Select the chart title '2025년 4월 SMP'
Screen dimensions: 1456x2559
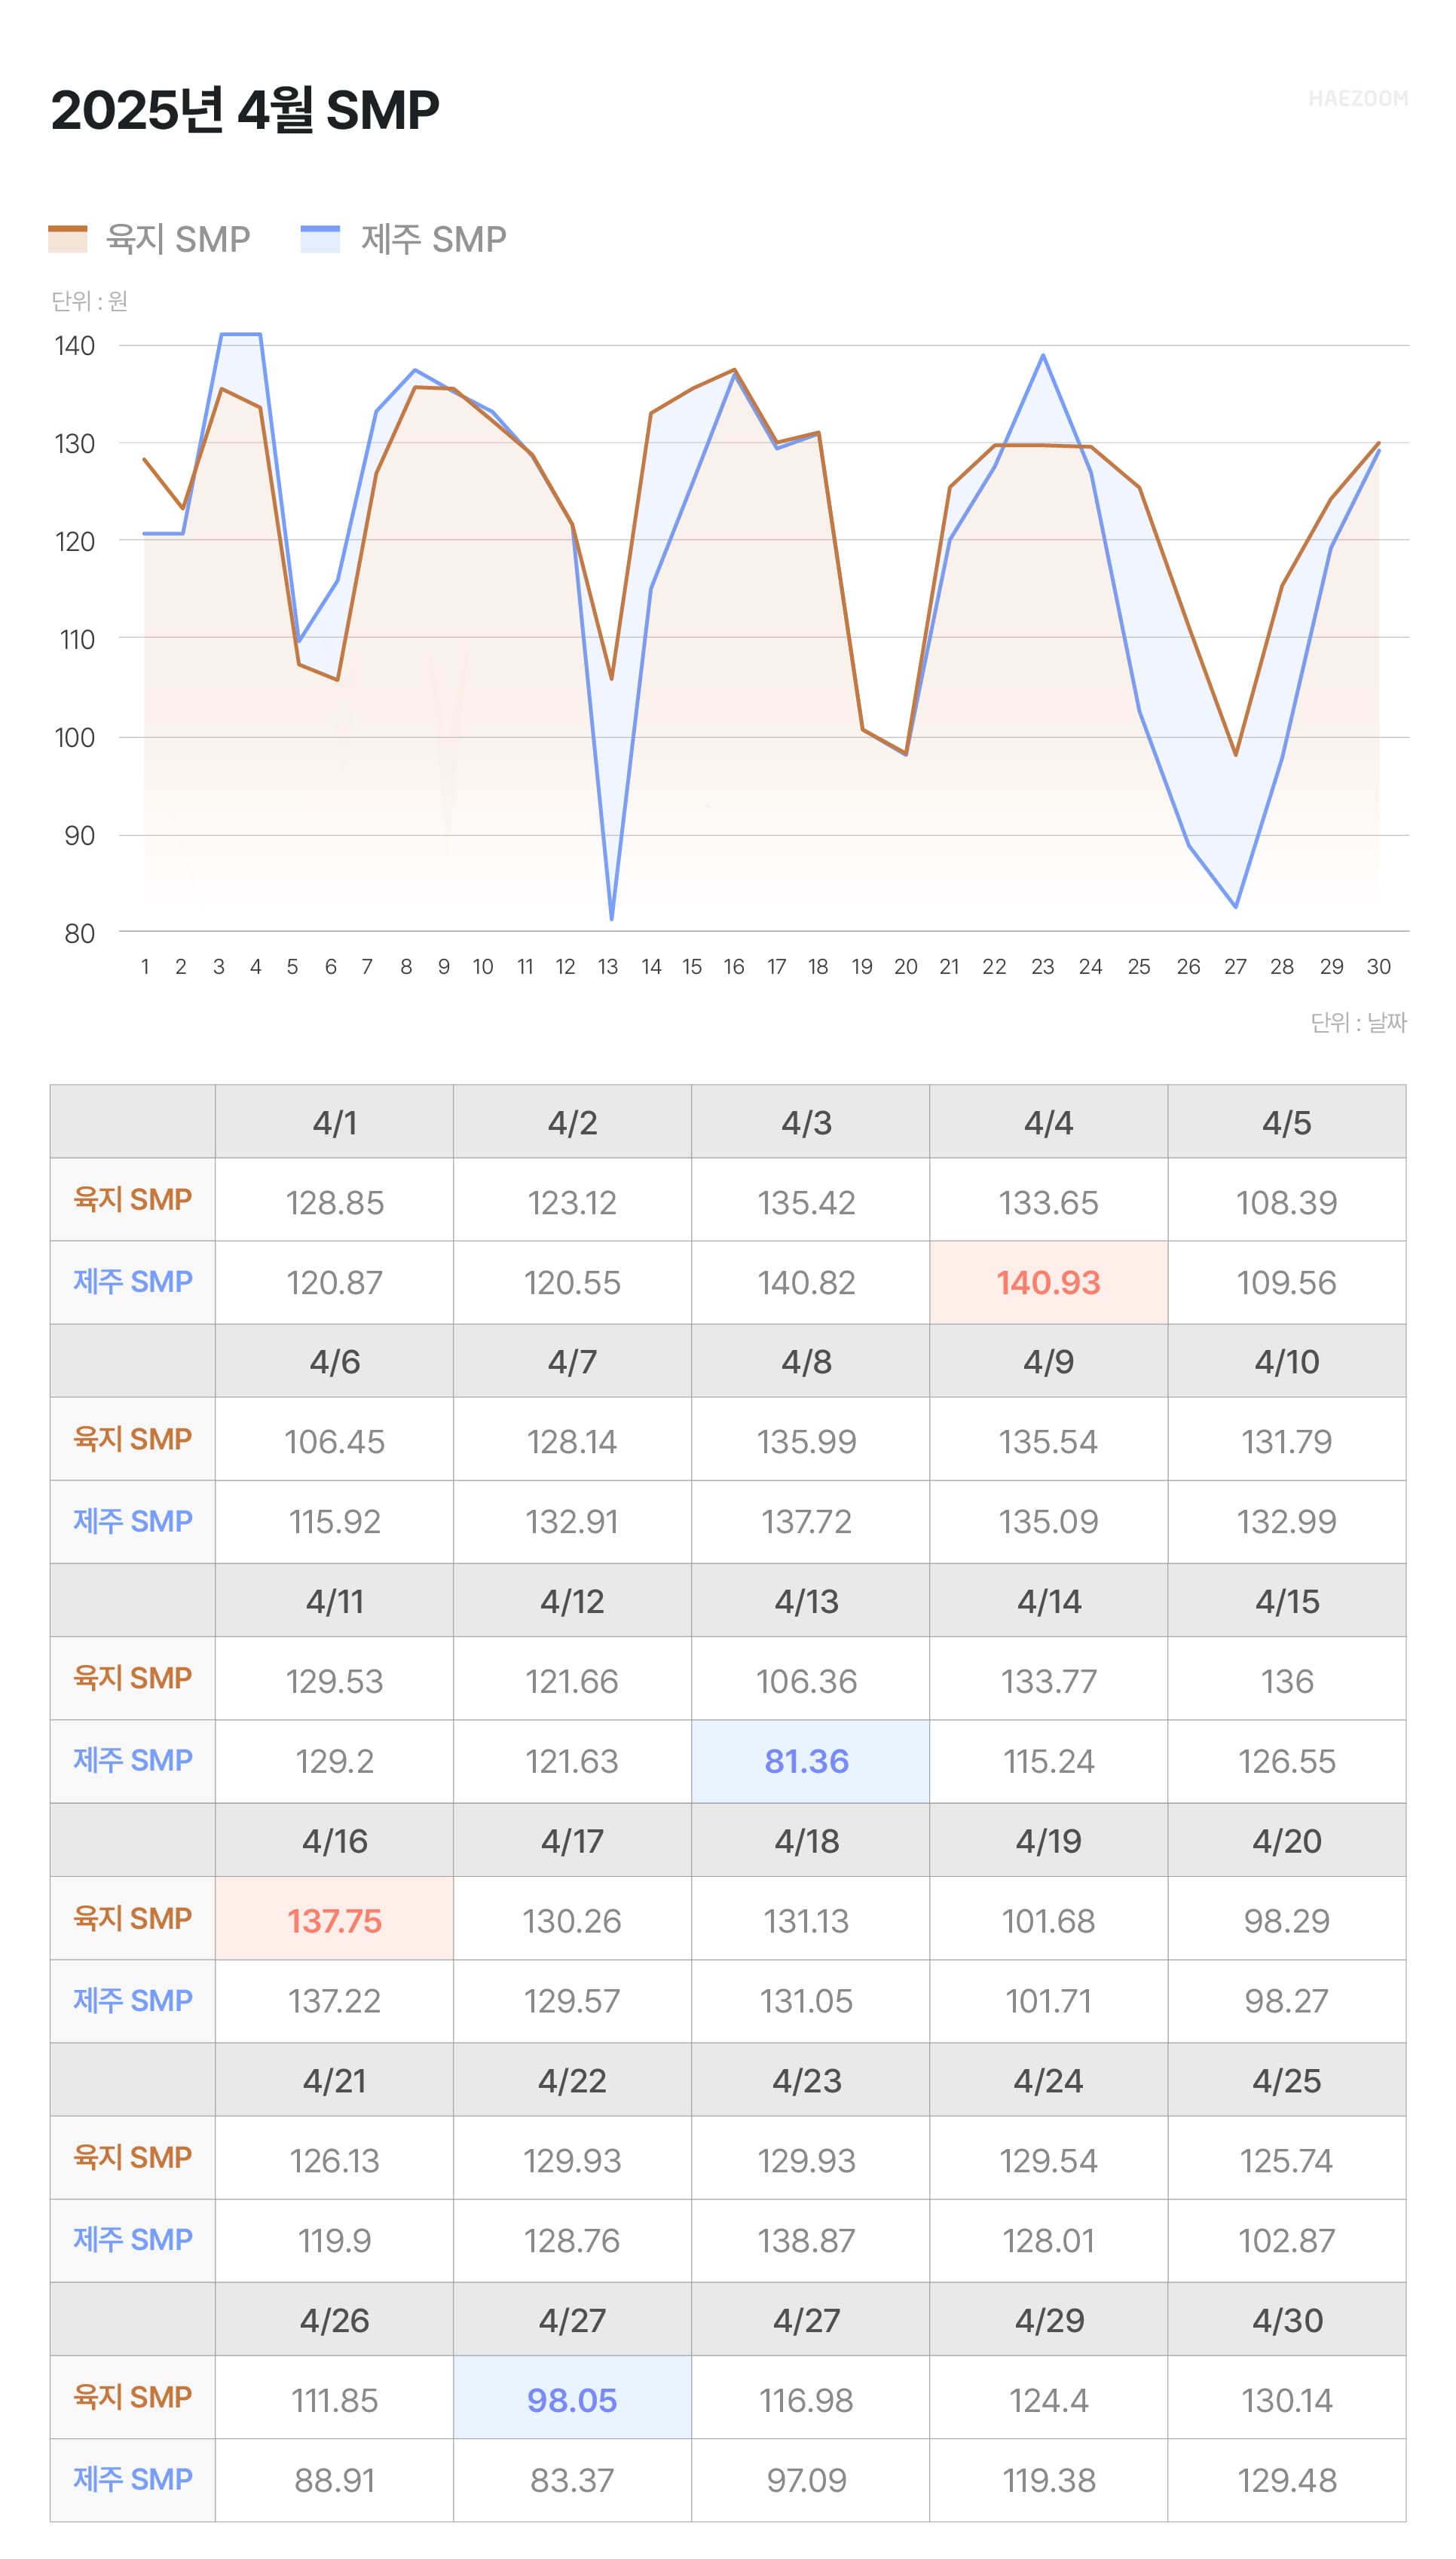(245, 109)
